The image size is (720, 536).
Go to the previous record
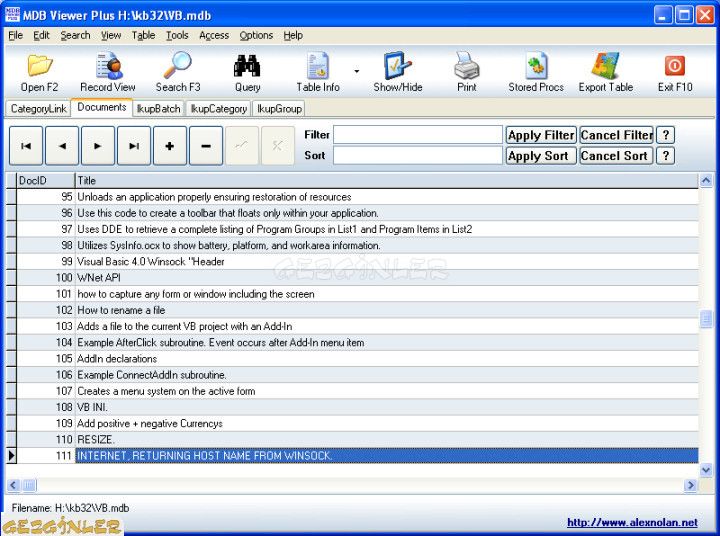[x=62, y=146]
